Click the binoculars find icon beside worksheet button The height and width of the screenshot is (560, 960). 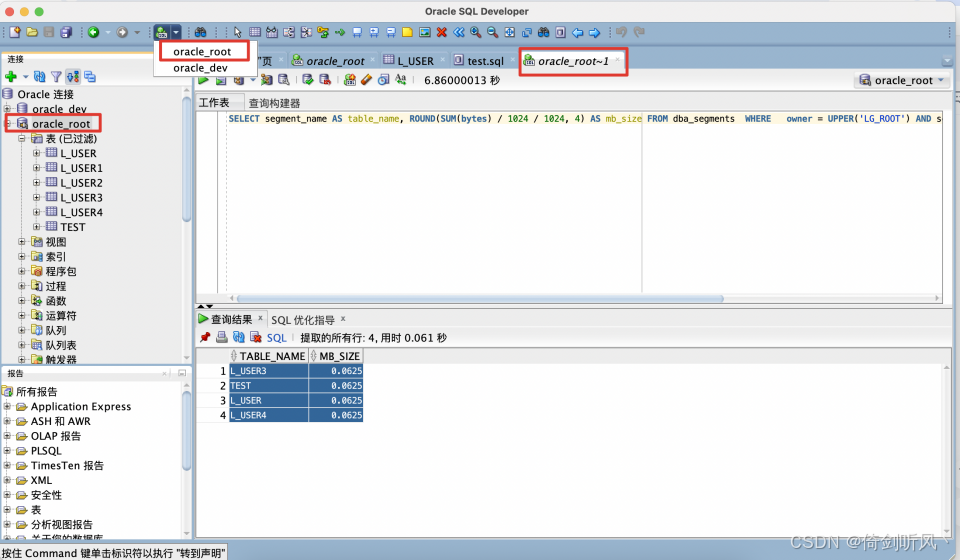(200, 32)
